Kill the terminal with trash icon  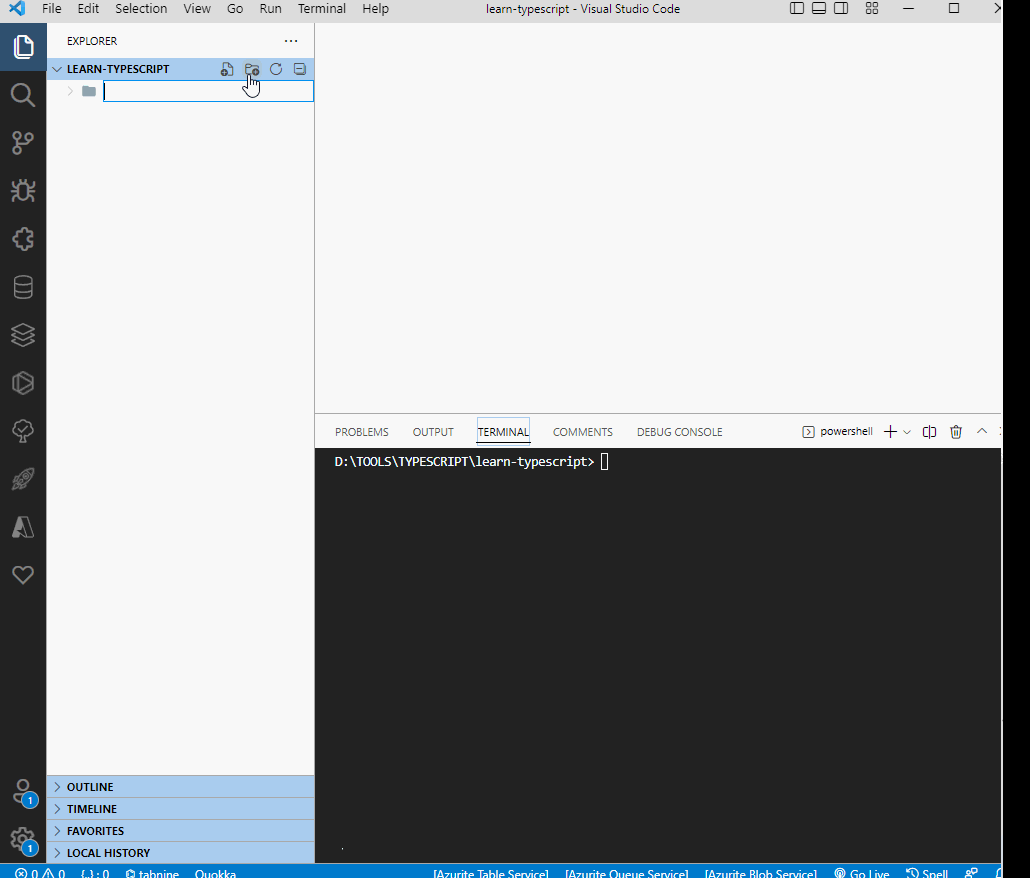tap(956, 432)
